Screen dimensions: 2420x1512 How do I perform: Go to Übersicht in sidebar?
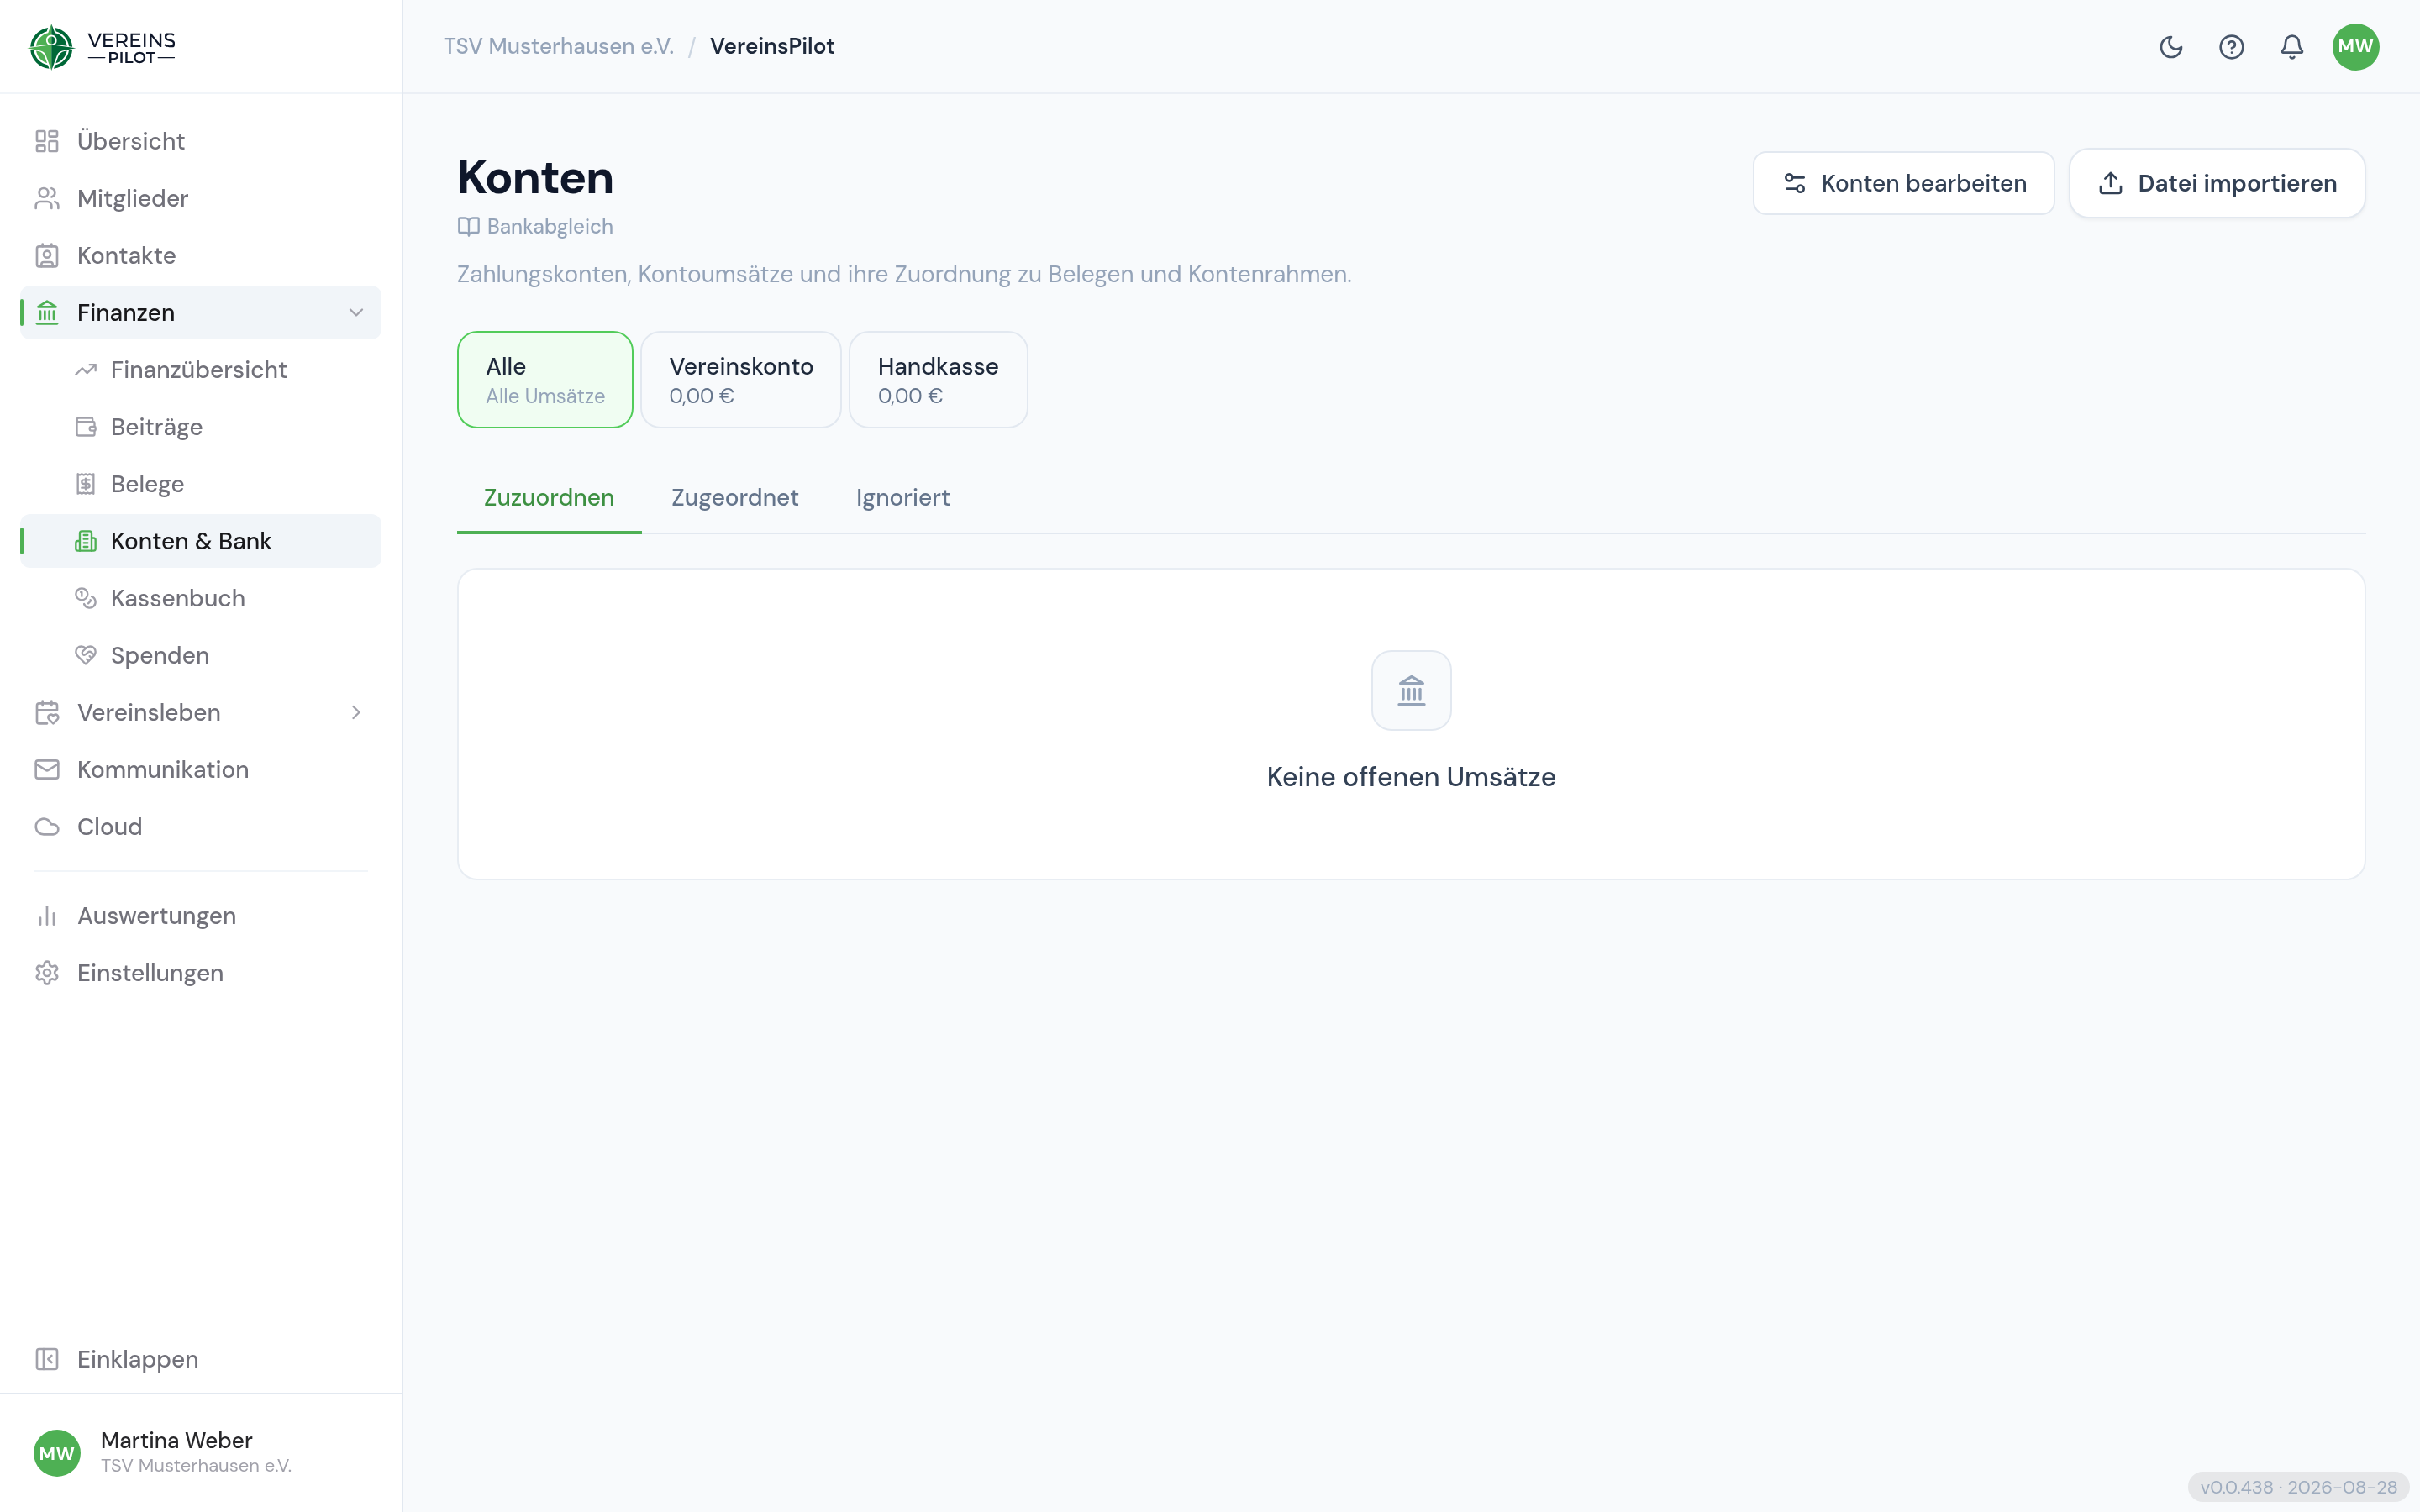(200, 141)
